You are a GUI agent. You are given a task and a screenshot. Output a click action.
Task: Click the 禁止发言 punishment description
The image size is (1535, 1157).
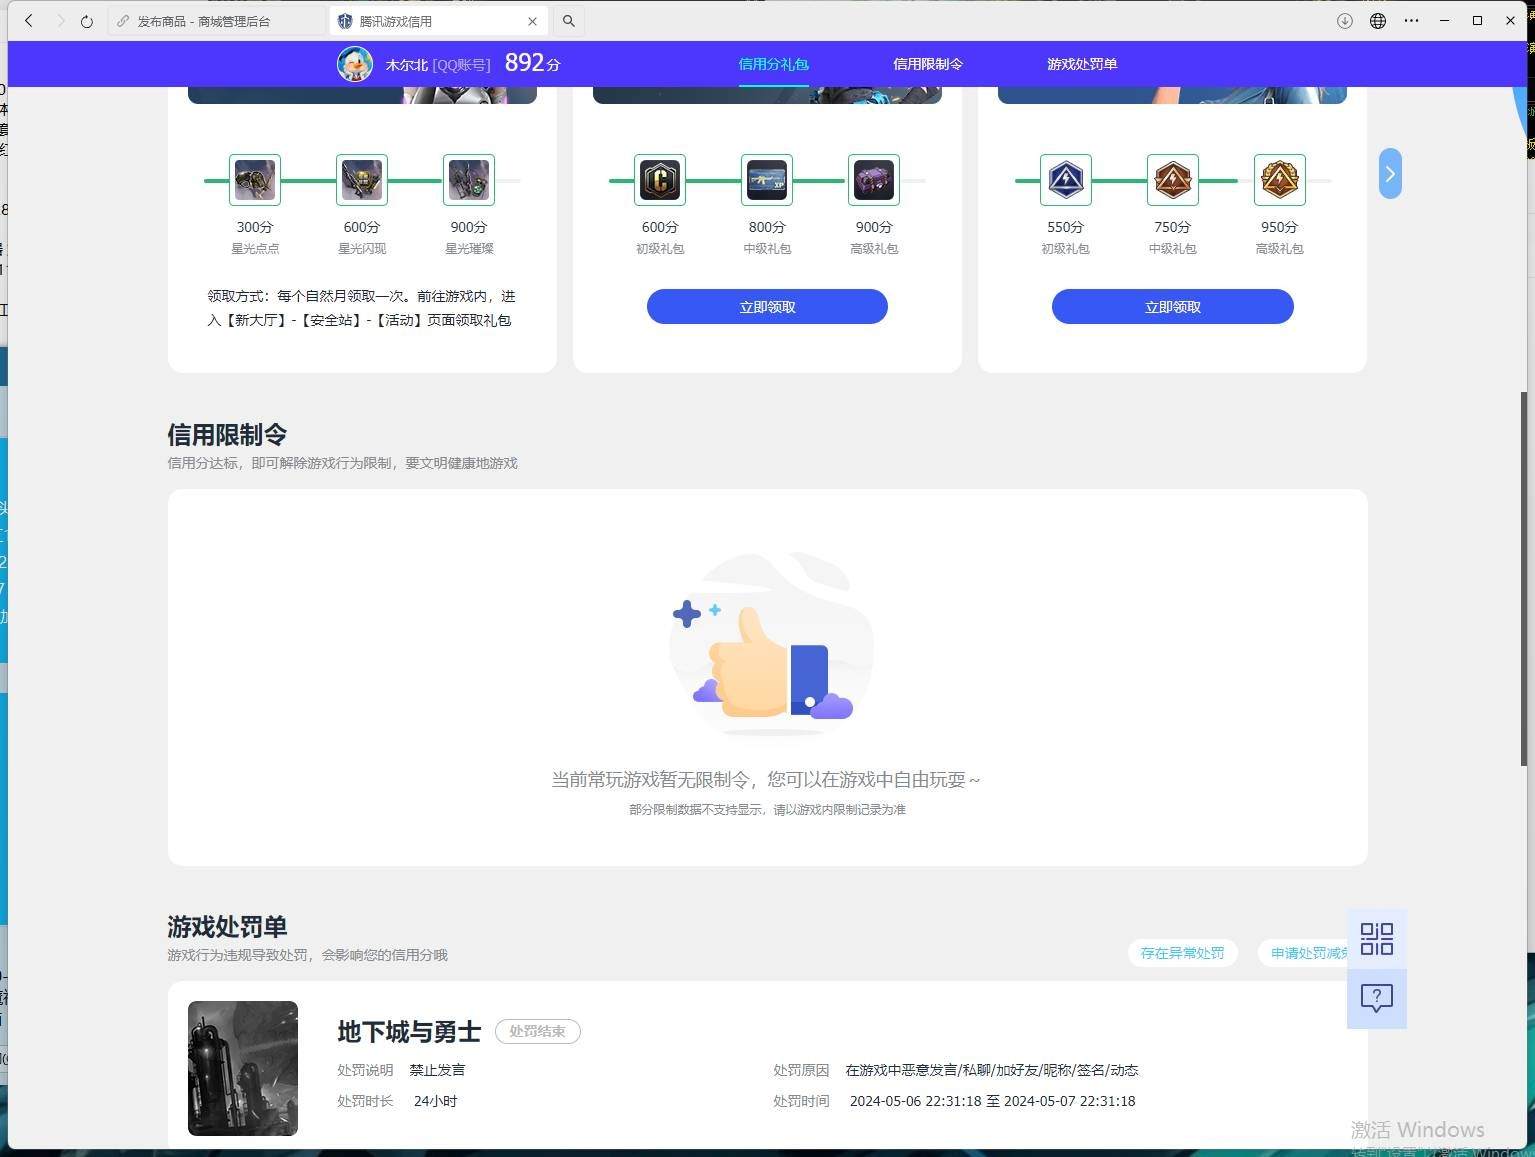[x=437, y=1070]
